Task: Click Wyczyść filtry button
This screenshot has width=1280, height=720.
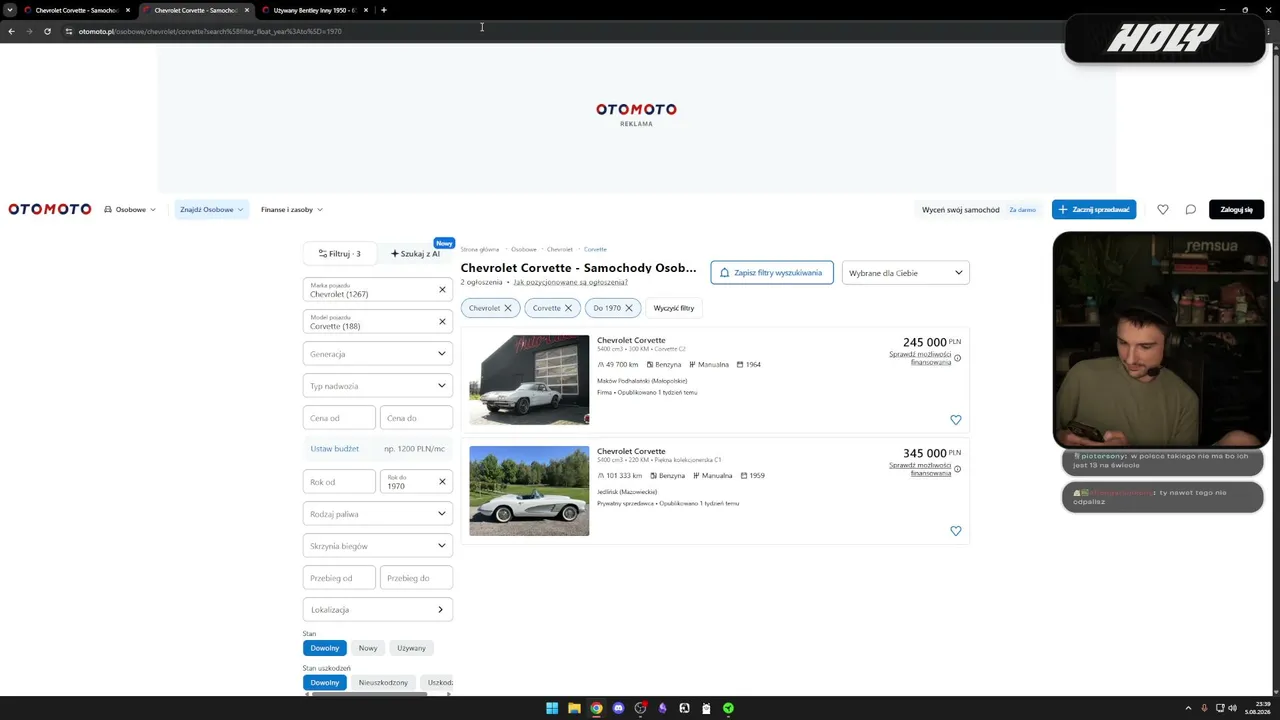Action: point(674,308)
